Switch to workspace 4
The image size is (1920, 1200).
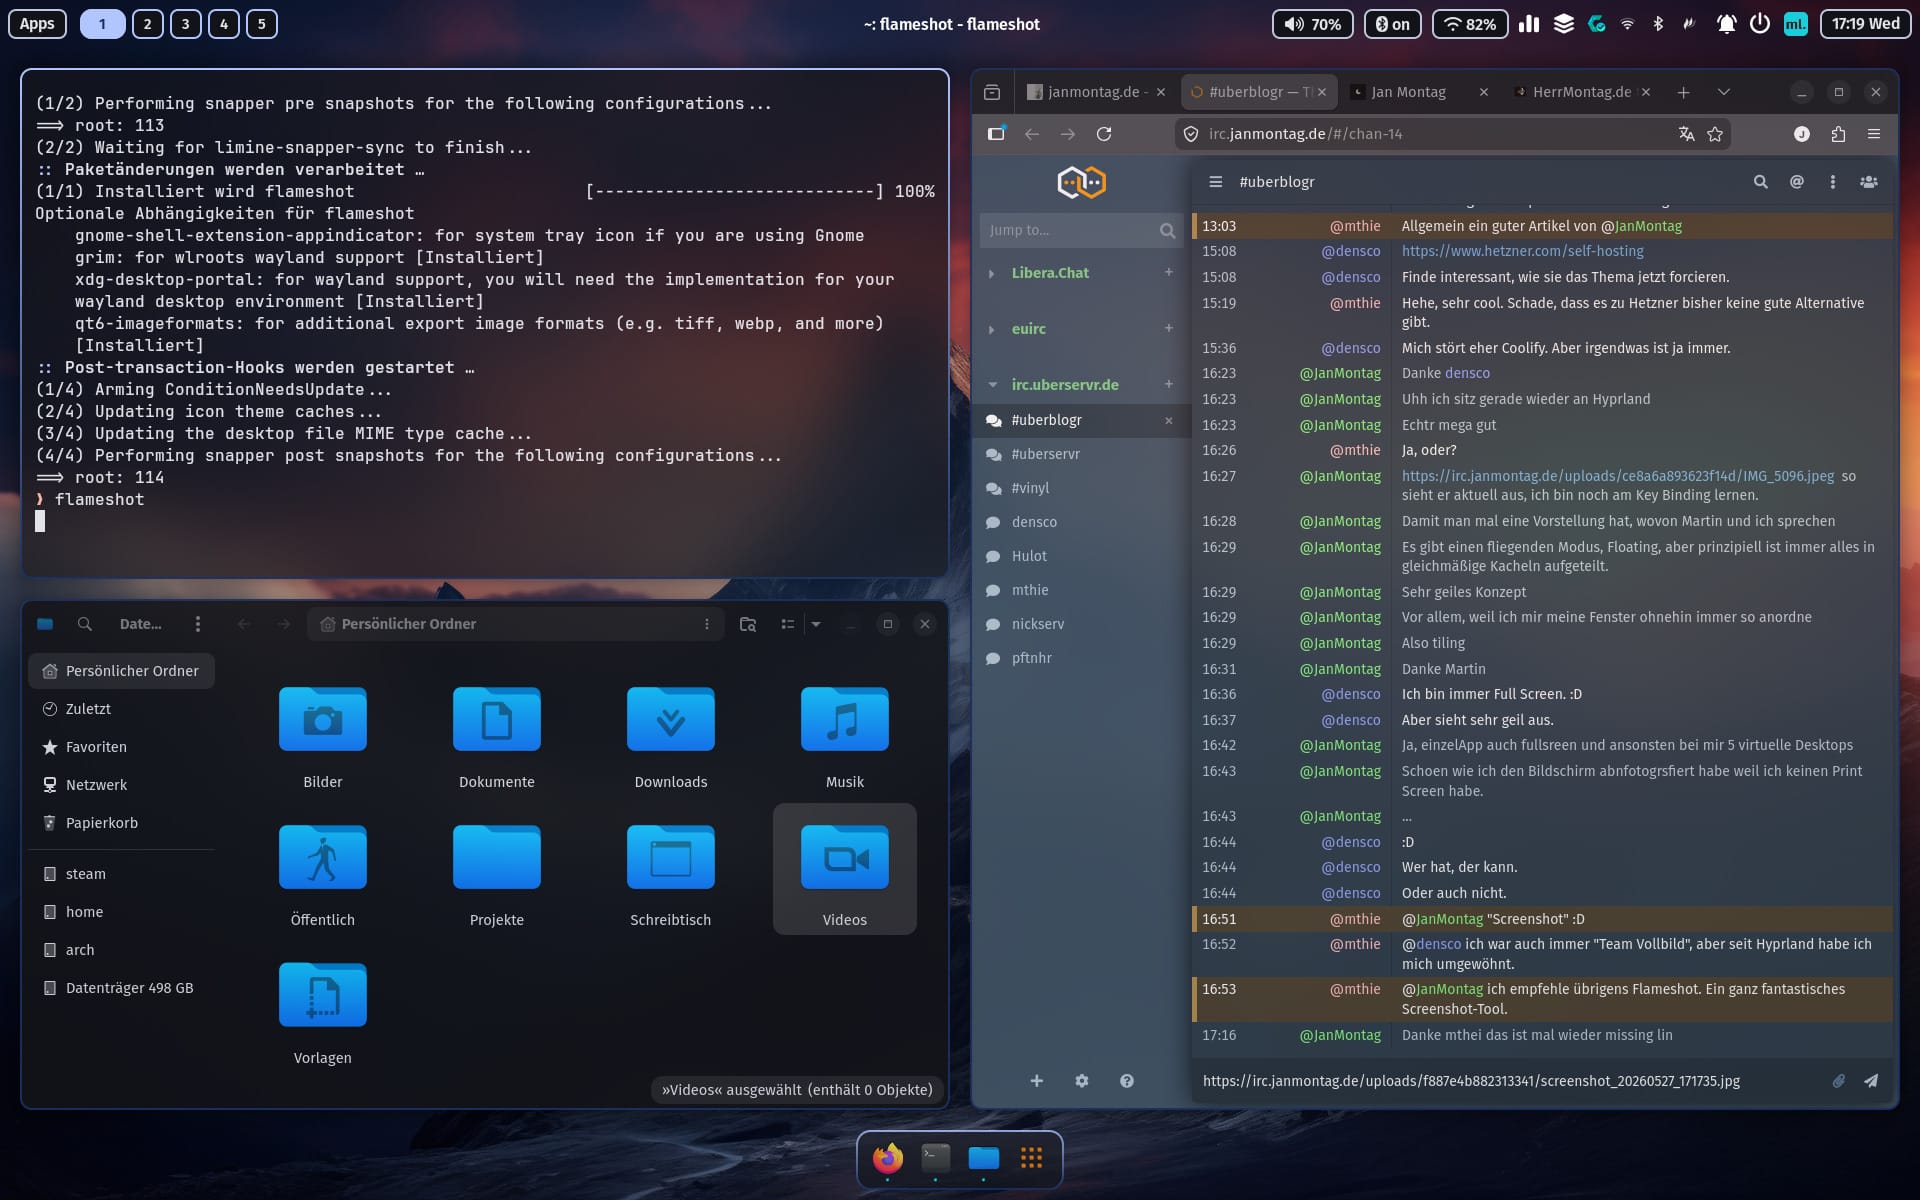click(224, 24)
